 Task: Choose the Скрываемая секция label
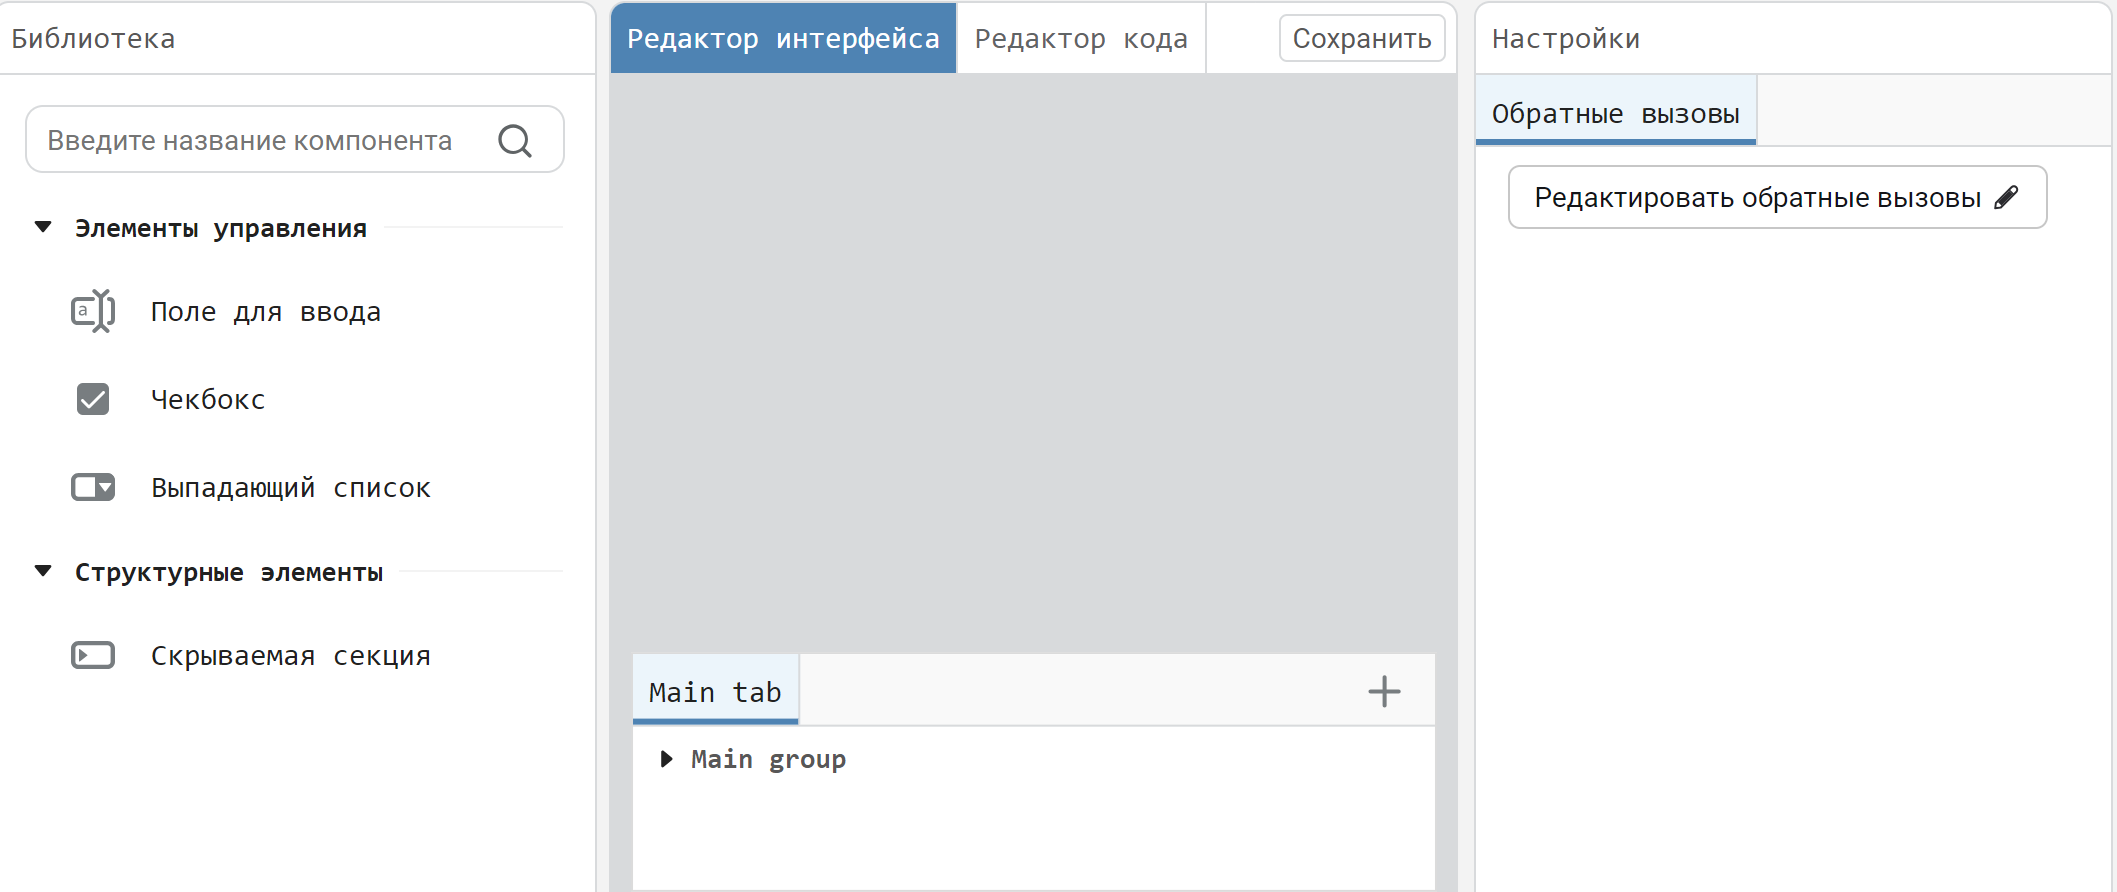290,656
